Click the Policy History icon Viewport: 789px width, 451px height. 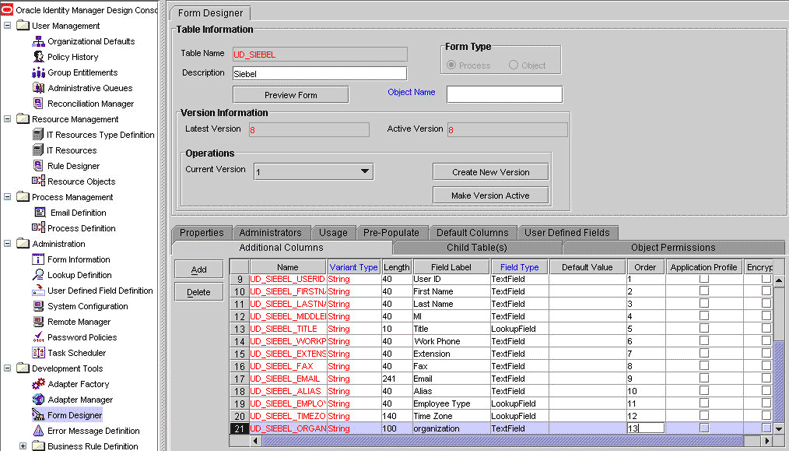pos(39,57)
